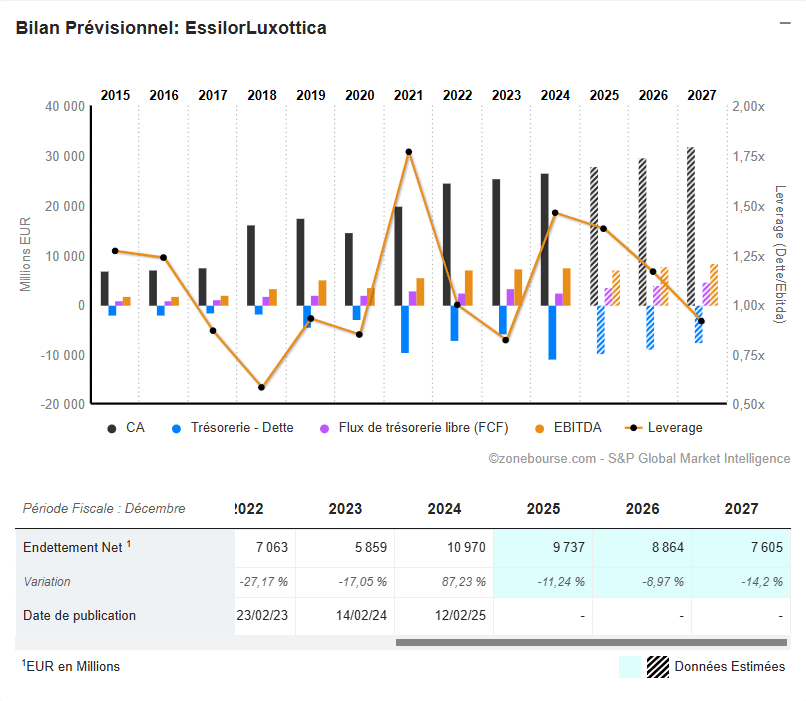The width and height of the screenshot is (806, 701).
Task: Click the hatched Données Estimées legend icon
Action: (x=657, y=667)
